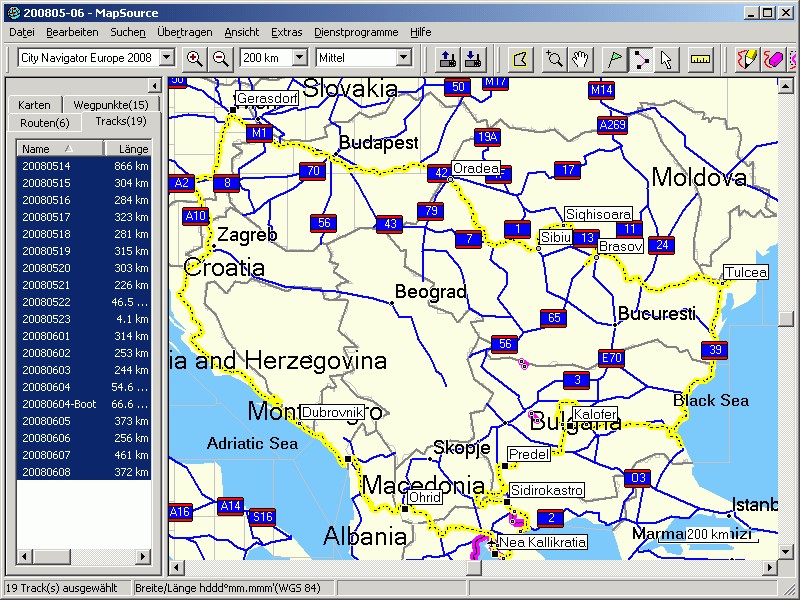Switch to the Tracks(19) tab
This screenshot has width=800, height=600.
(121, 121)
